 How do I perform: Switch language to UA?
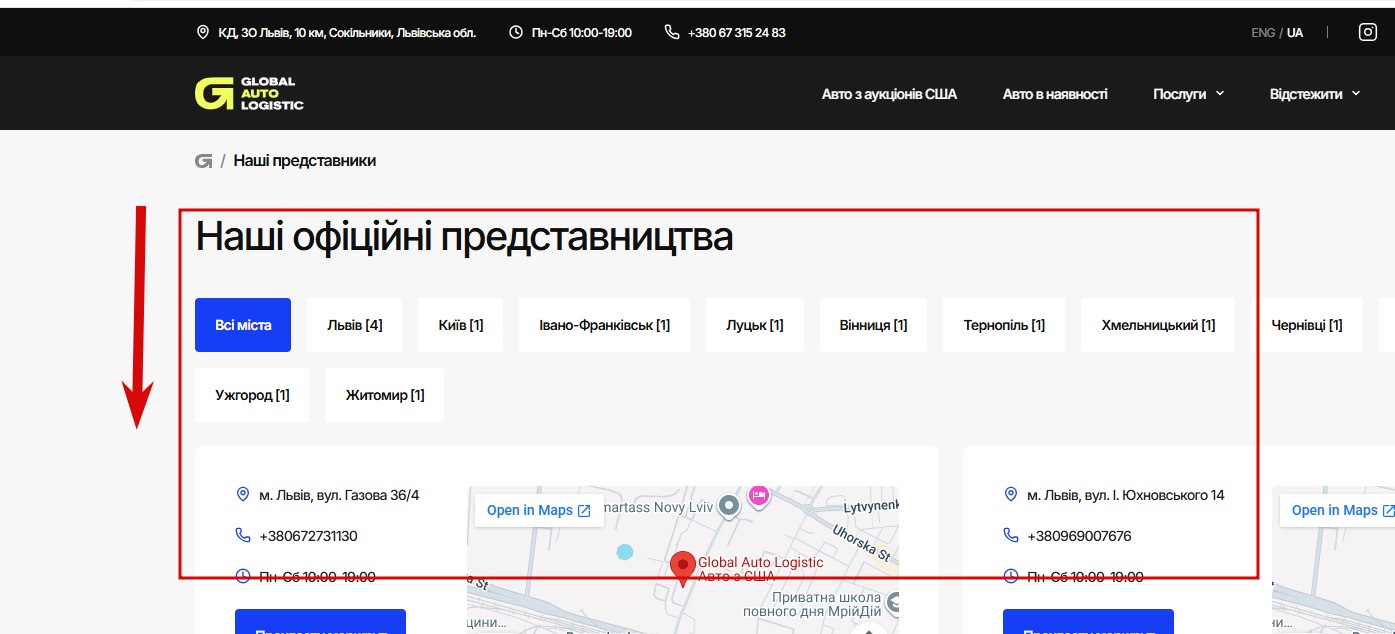tap(1295, 32)
